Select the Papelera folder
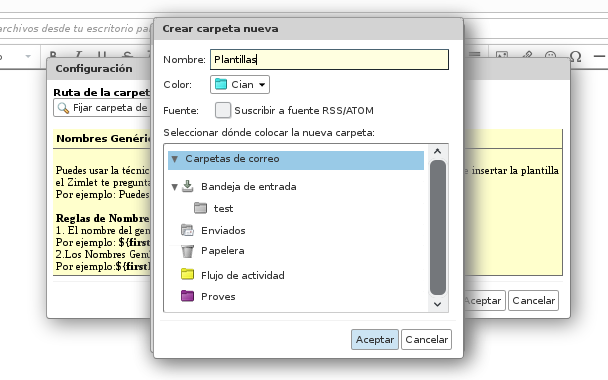Viewport: 608px width, 380px height. pyautogui.click(x=223, y=250)
